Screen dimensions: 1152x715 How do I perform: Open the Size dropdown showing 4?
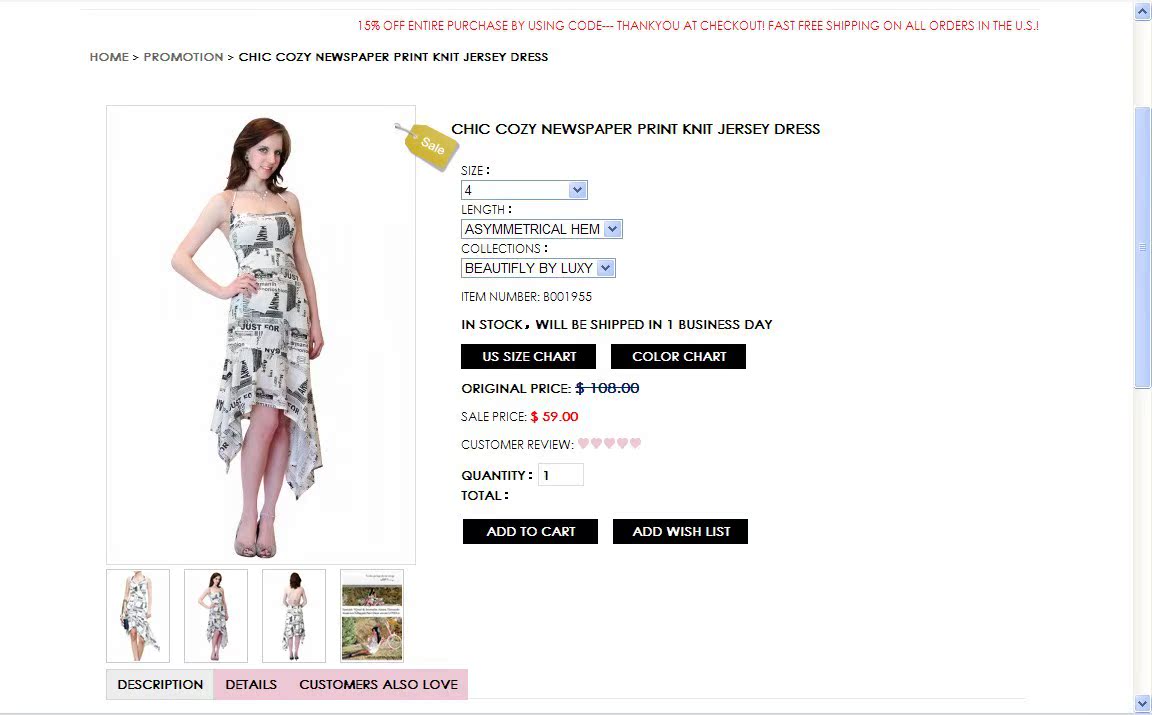[x=524, y=190]
